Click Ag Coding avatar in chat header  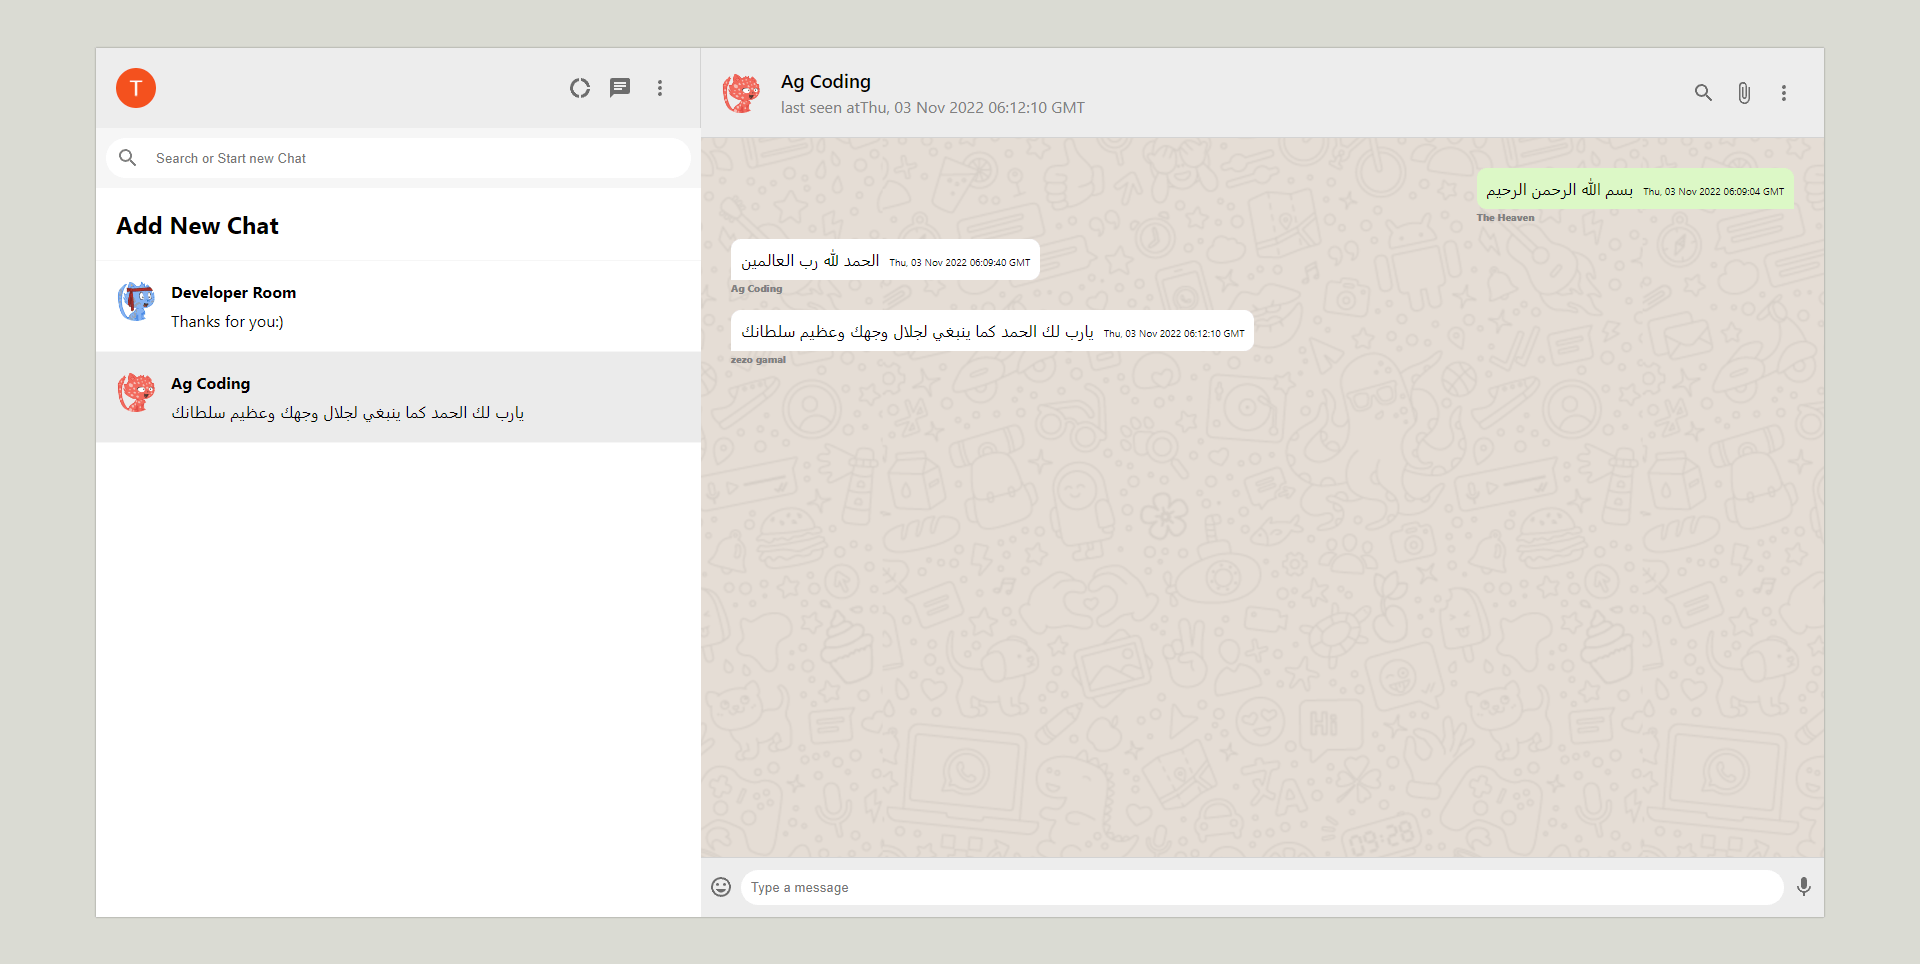pos(741,93)
